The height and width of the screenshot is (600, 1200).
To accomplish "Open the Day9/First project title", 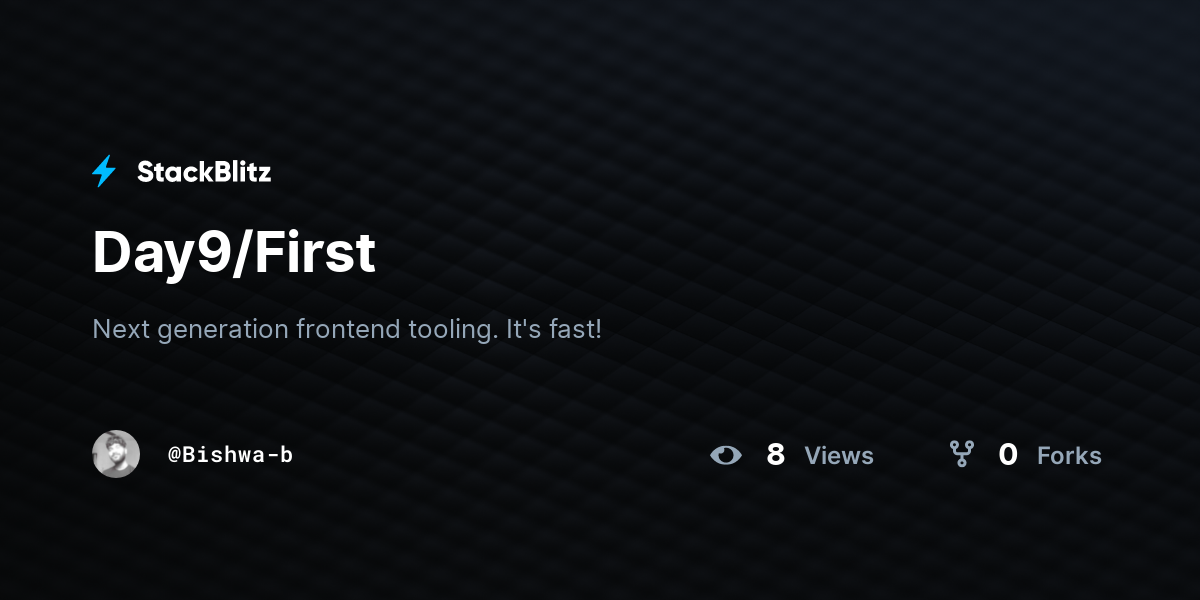I will click(x=234, y=252).
